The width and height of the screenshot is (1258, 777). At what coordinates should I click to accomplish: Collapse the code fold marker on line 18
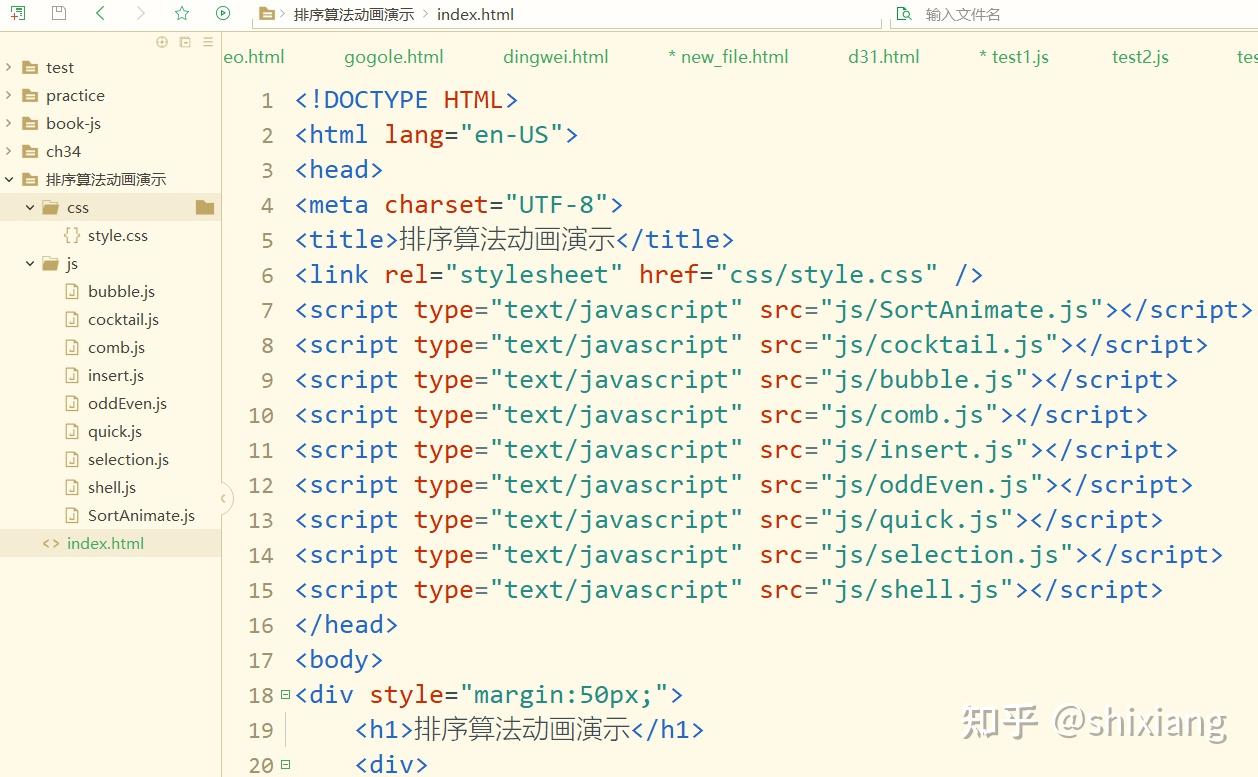click(285, 694)
